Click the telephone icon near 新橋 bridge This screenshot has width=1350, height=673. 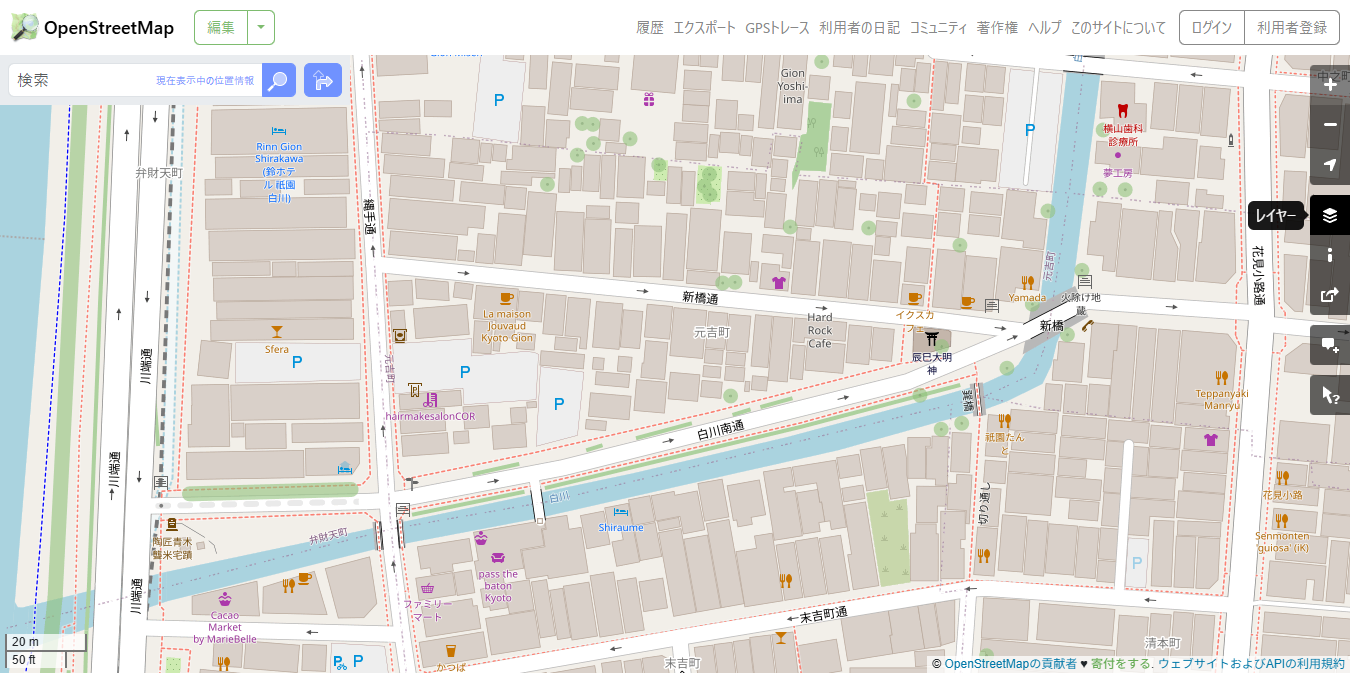1087,324
